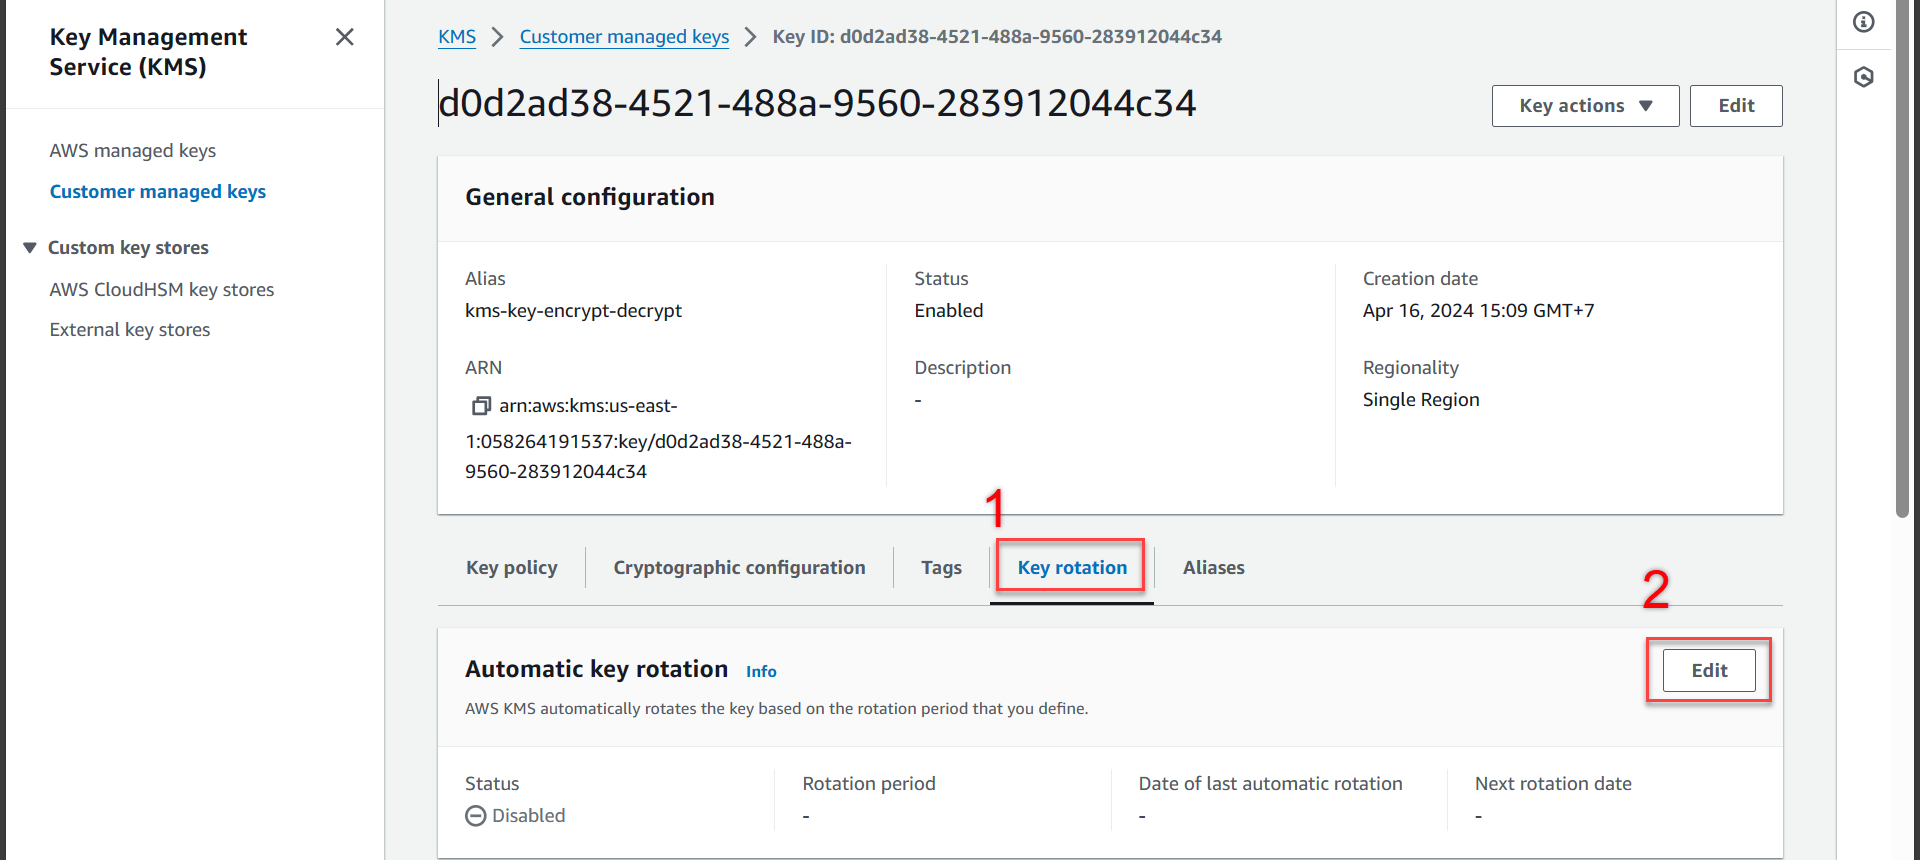
Task: Open AWS CloudHSM key stores
Action: tap(162, 290)
